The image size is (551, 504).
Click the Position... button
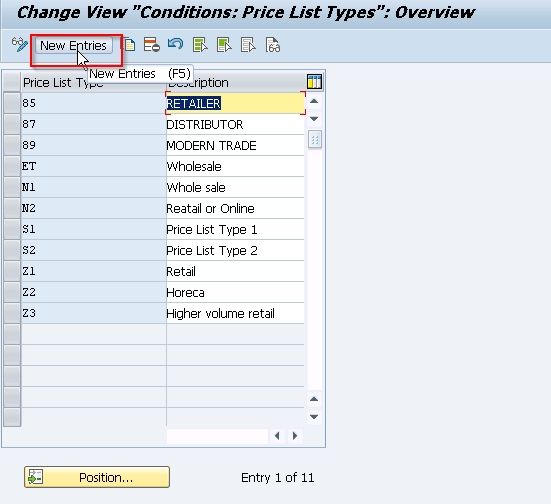point(97,477)
